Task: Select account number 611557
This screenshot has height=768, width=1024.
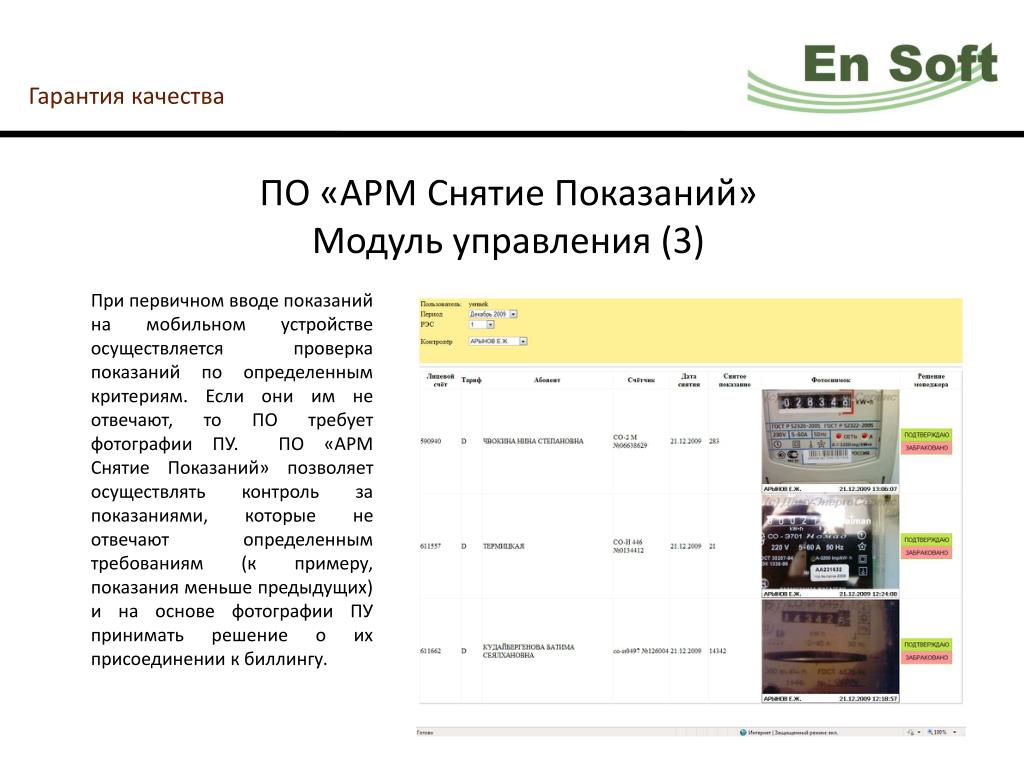Action: pyautogui.click(x=430, y=547)
